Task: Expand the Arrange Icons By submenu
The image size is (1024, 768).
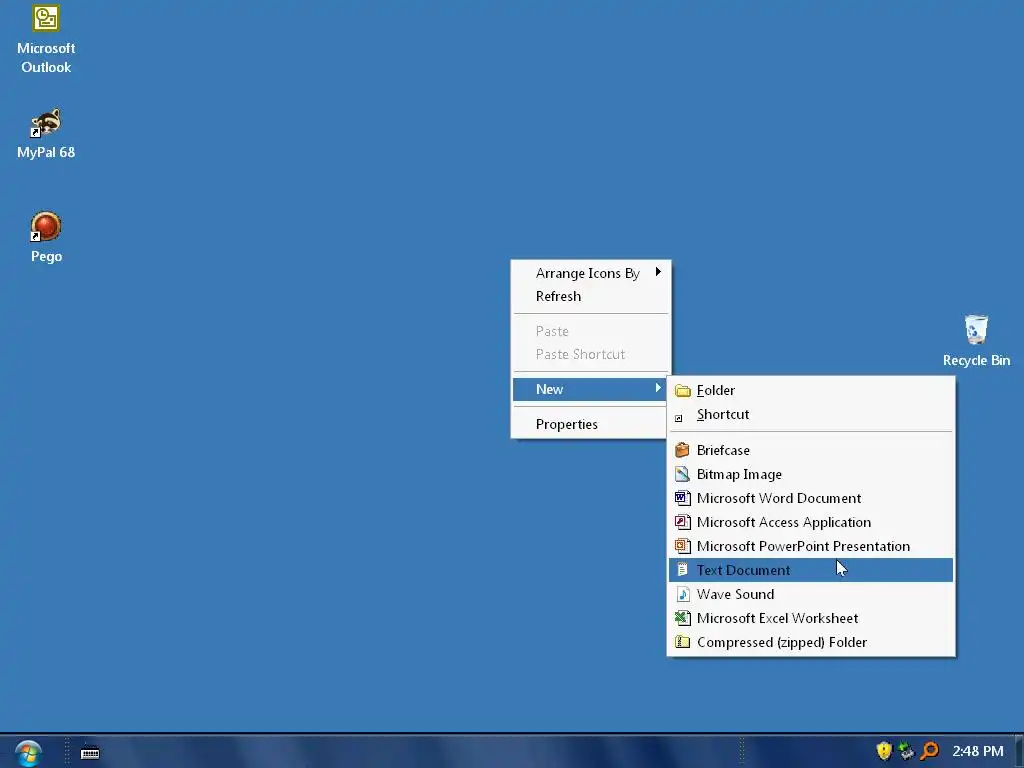Action: click(x=590, y=273)
